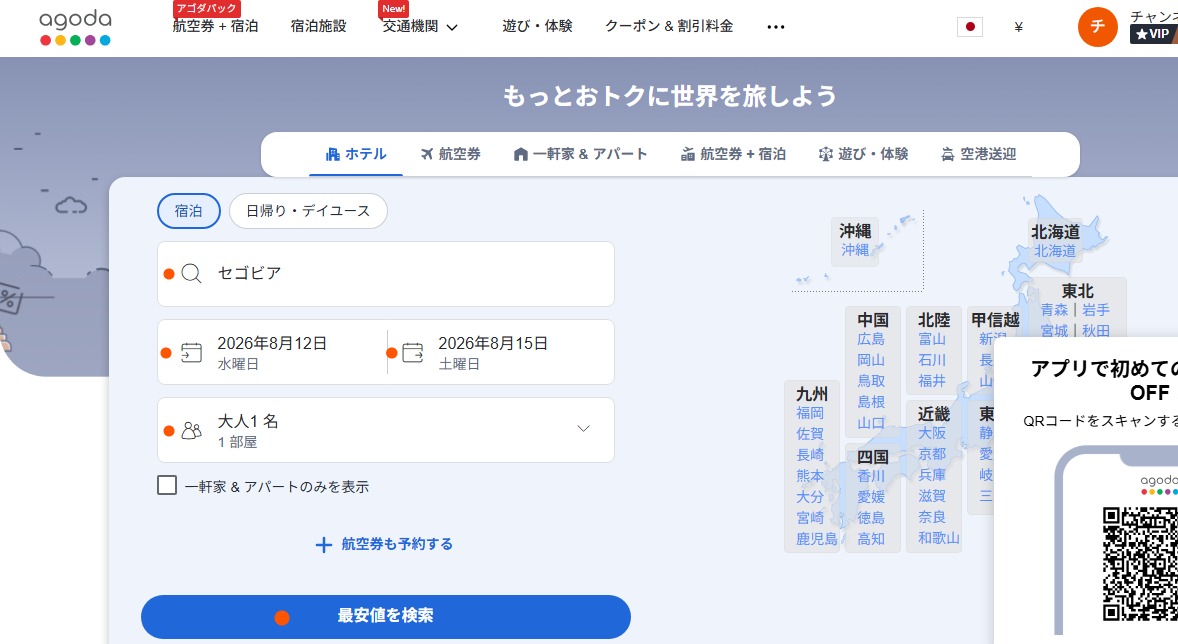Click the search magnifier icon
Screen dimensions: 1178x644
point(192,274)
